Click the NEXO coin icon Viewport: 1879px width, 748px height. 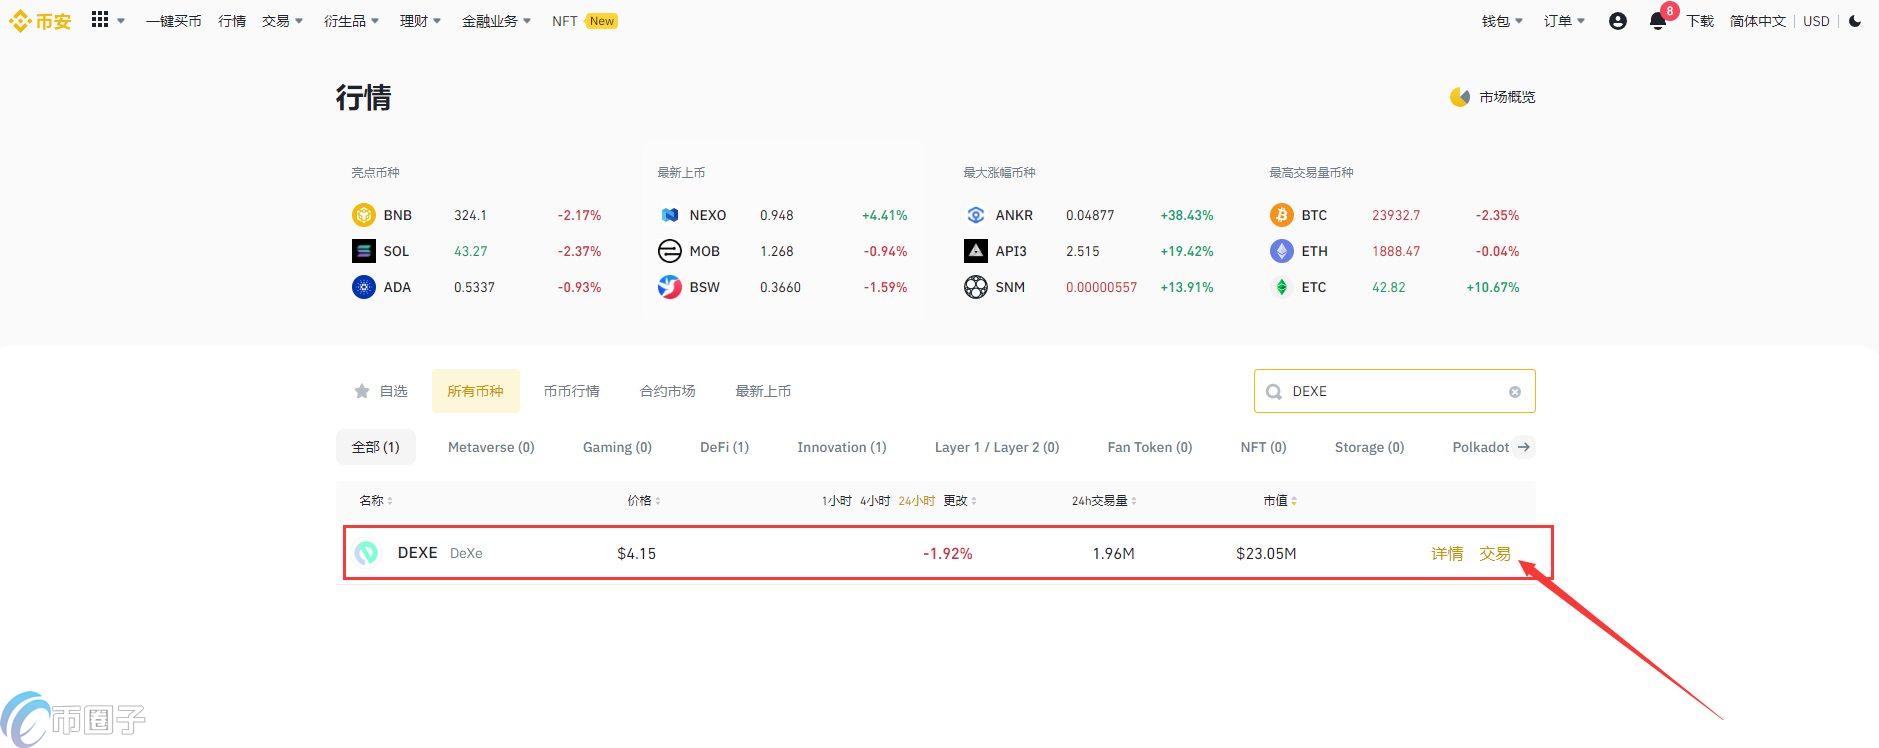[669, 215]
